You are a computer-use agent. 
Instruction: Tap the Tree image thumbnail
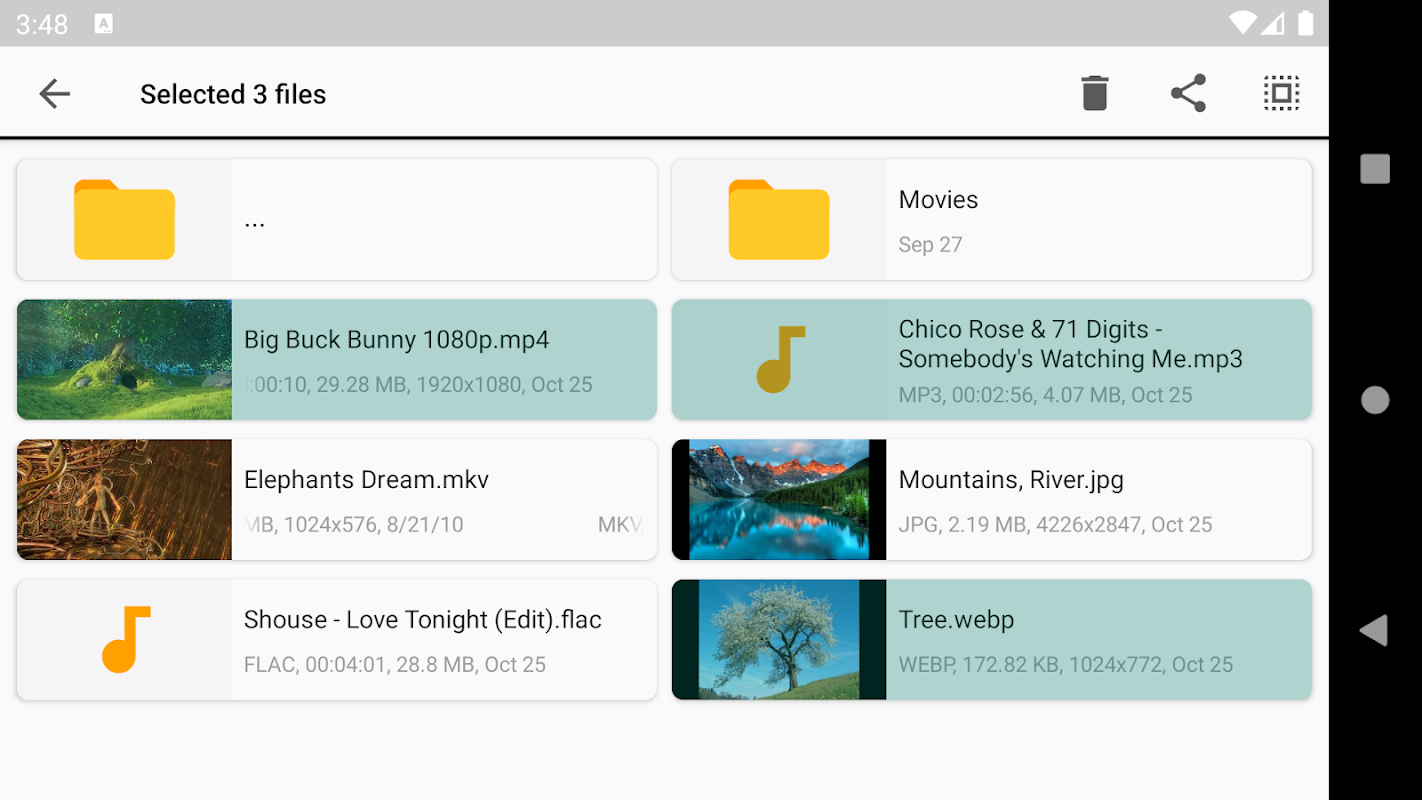pyautogui.click(x=779, y=640)
